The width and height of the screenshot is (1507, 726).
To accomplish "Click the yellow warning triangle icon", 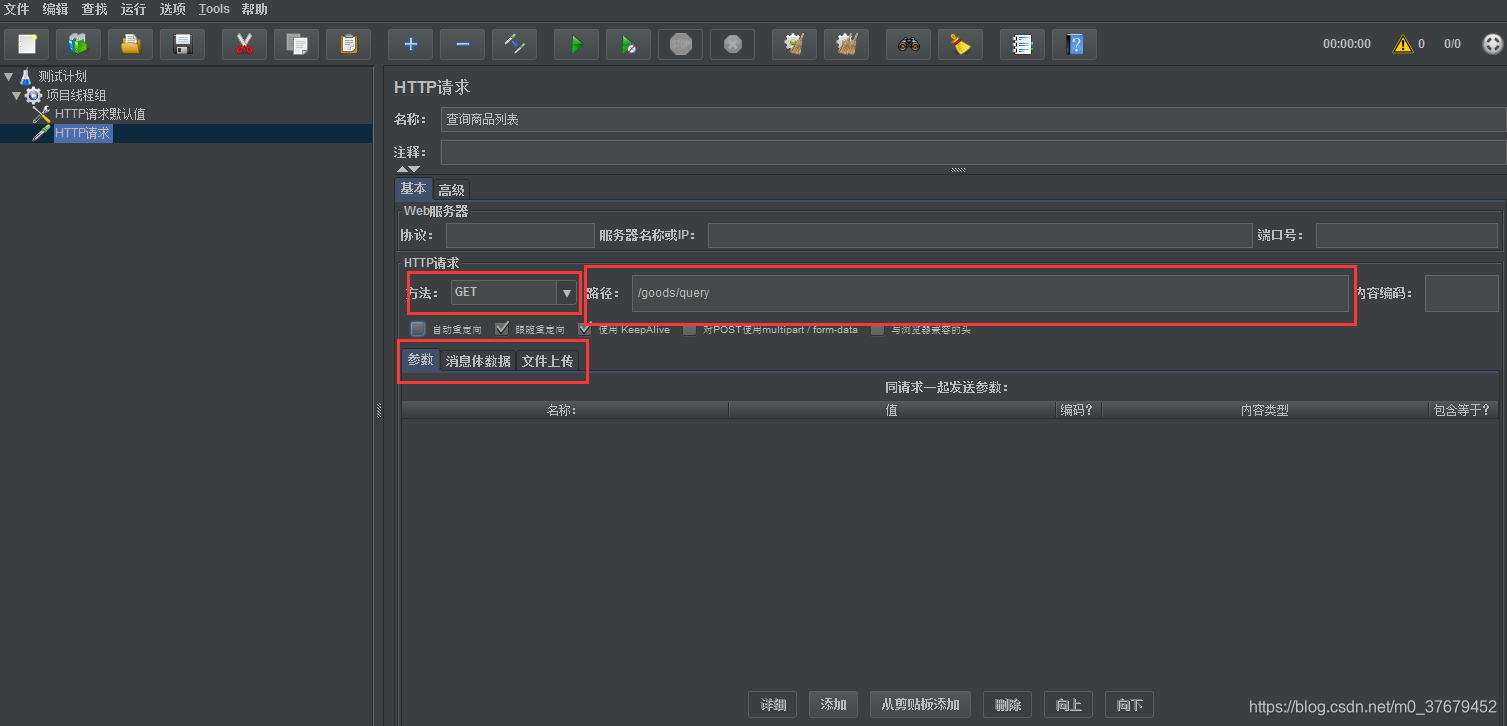I will click(x=1403, y=44).
